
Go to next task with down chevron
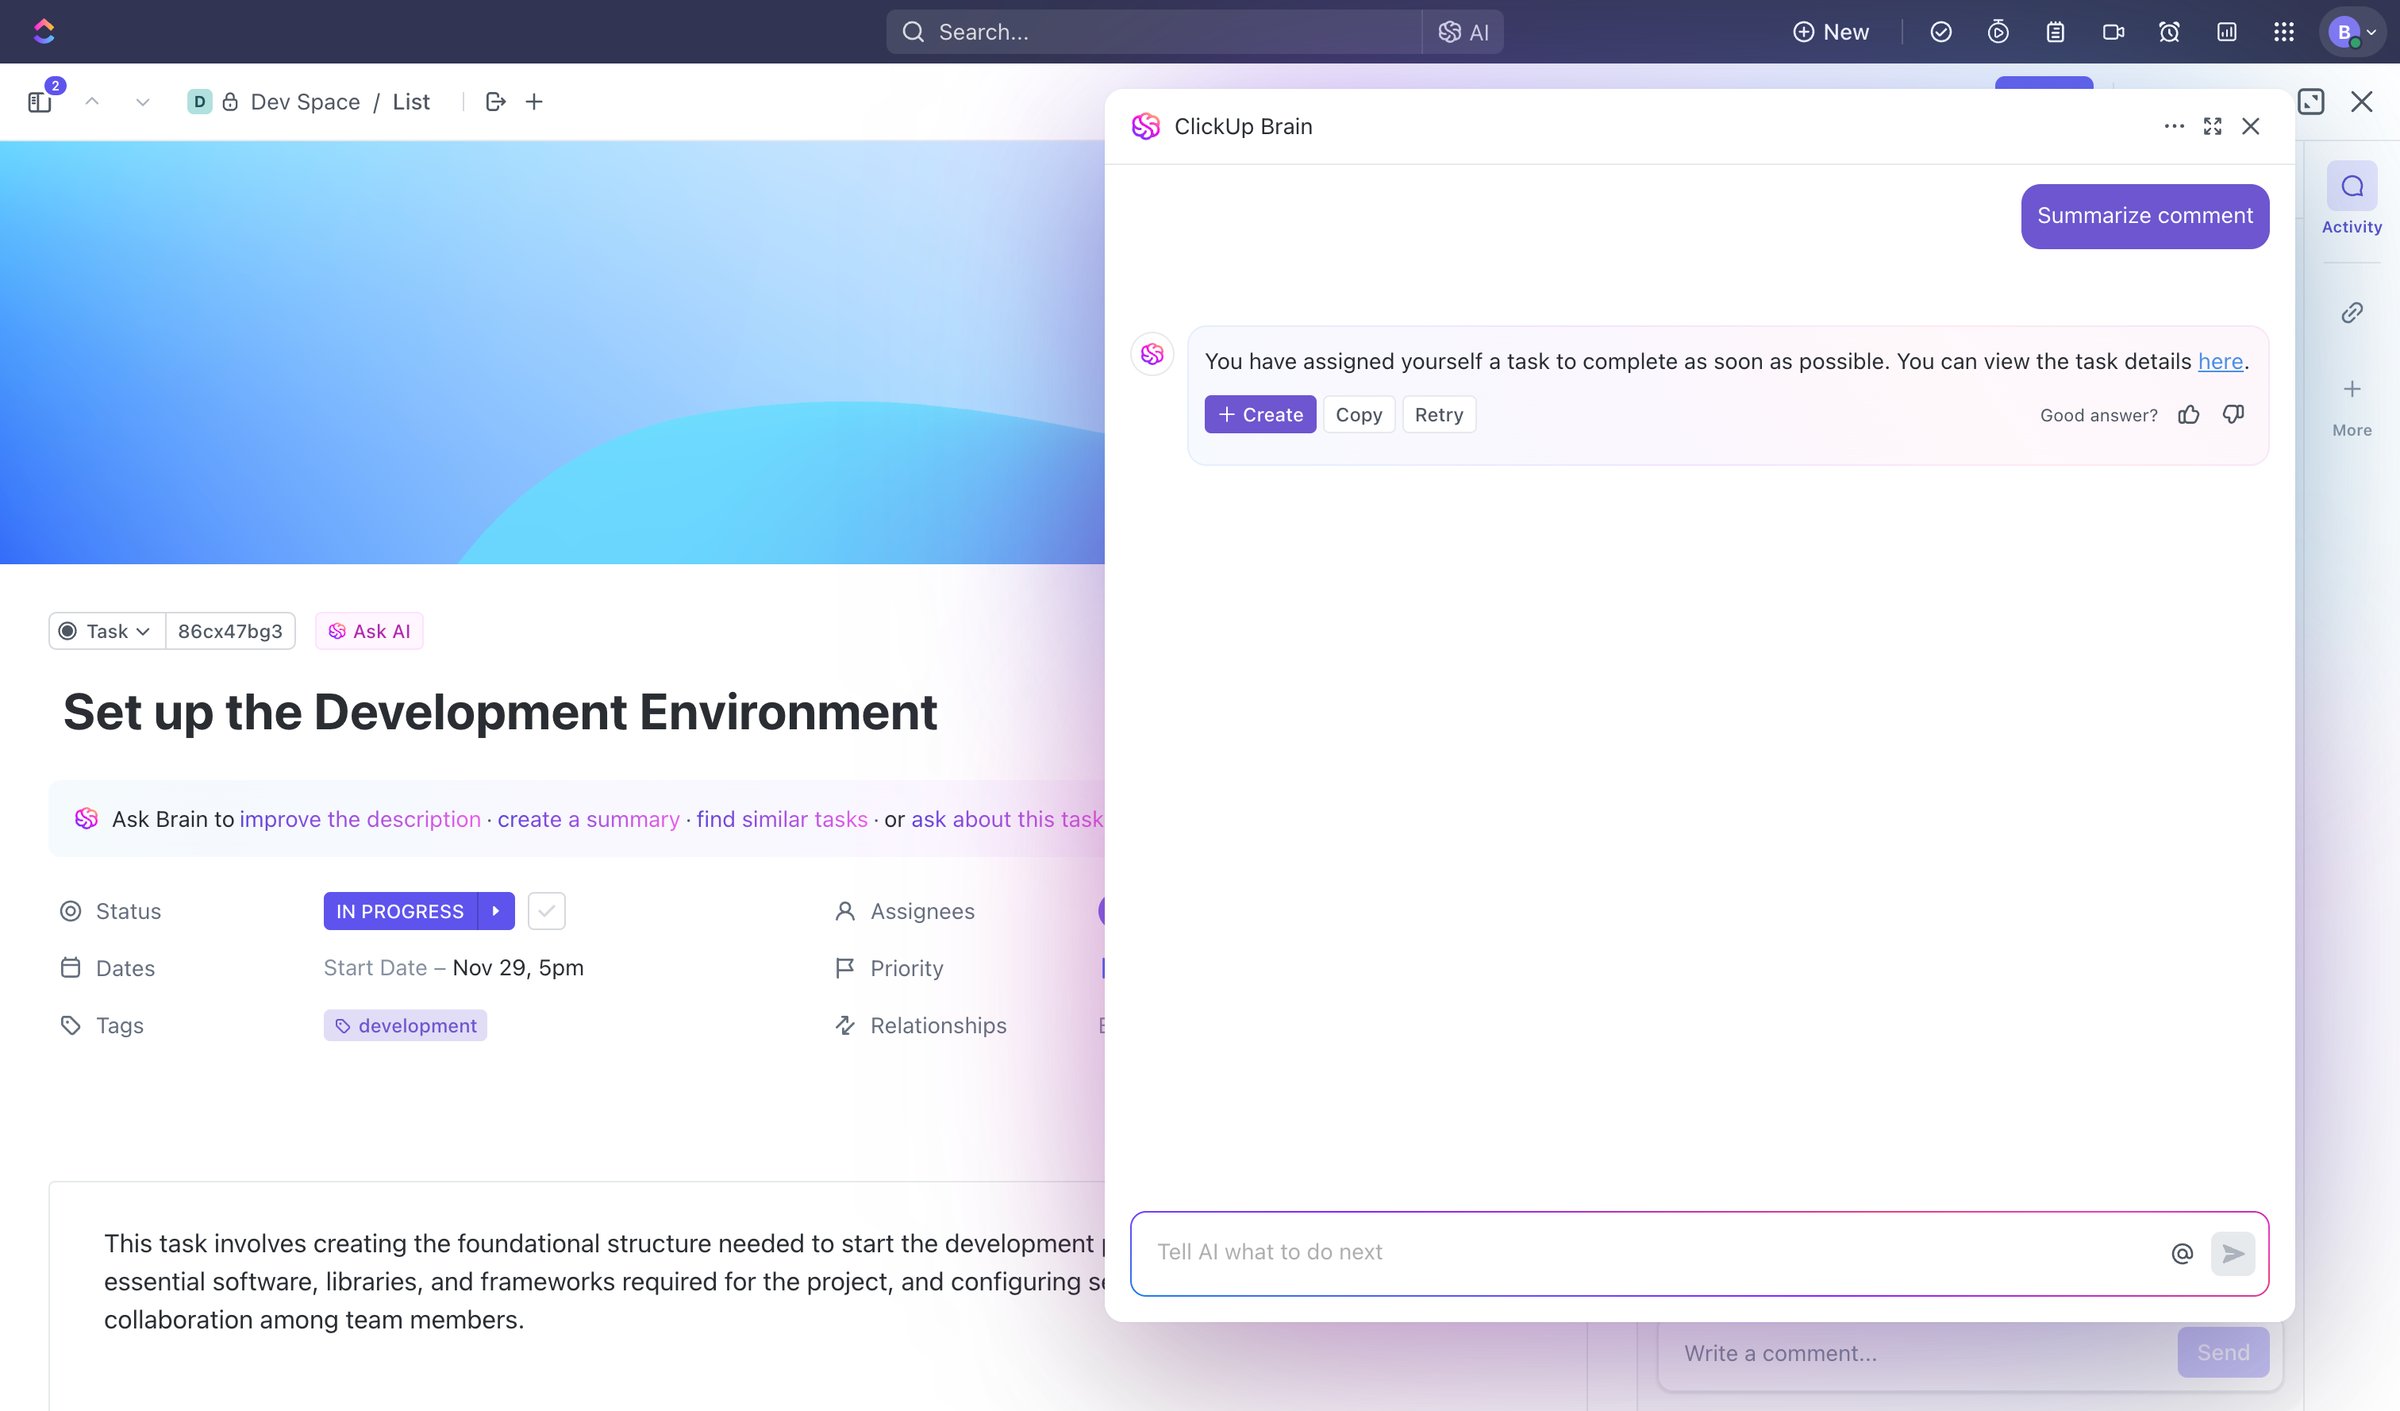[142, 101]
